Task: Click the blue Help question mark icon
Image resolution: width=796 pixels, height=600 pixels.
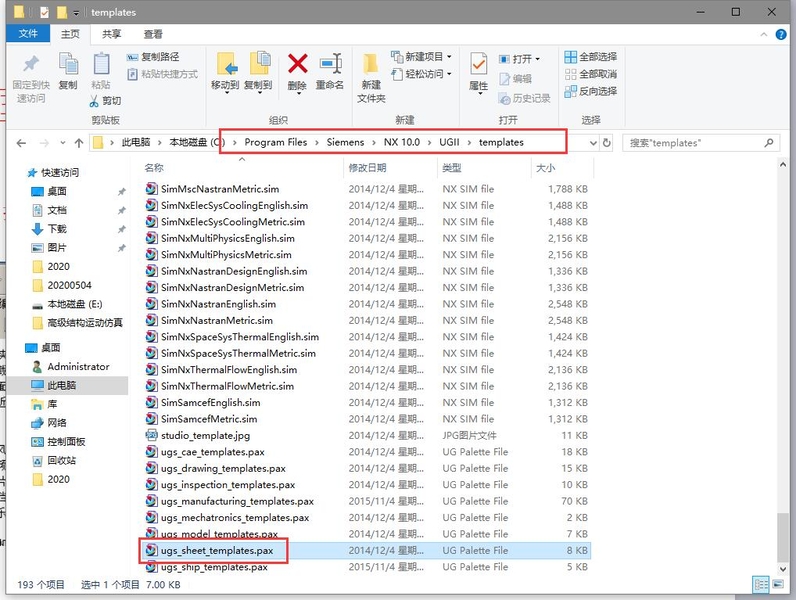Action: pyautogui.click(x=781, y=35)
